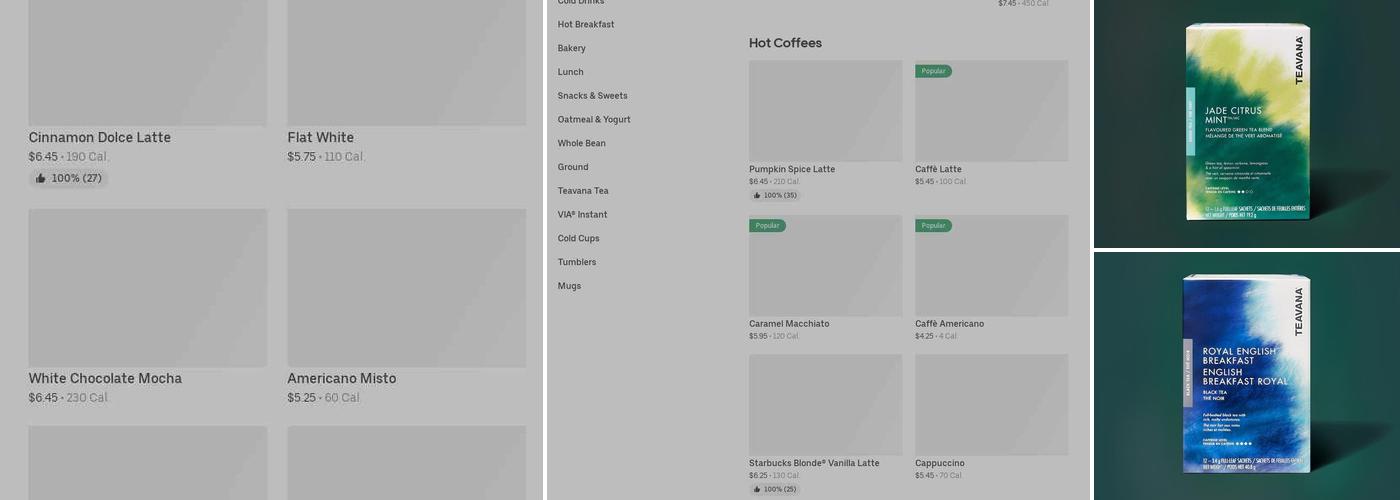
Task: Click the Caramel Macchiato image placeholder
Action: (x=825, y=265)
